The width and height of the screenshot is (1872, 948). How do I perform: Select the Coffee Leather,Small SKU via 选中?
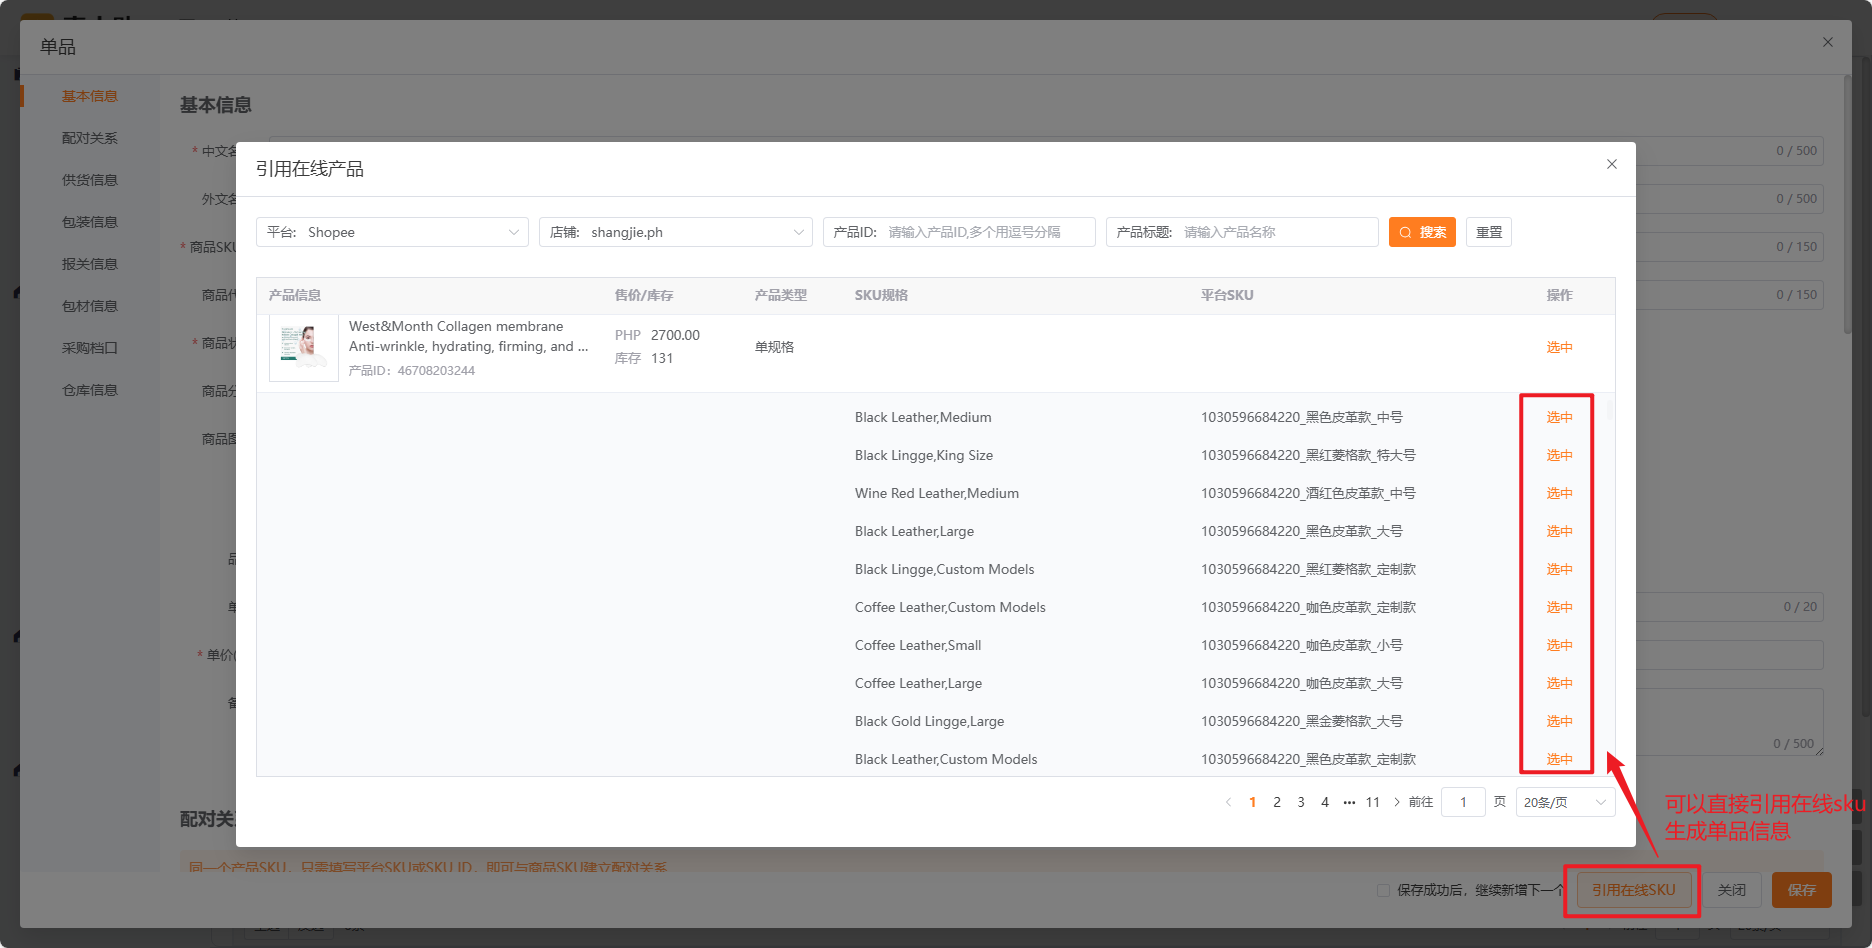[x=1559, y=645]
